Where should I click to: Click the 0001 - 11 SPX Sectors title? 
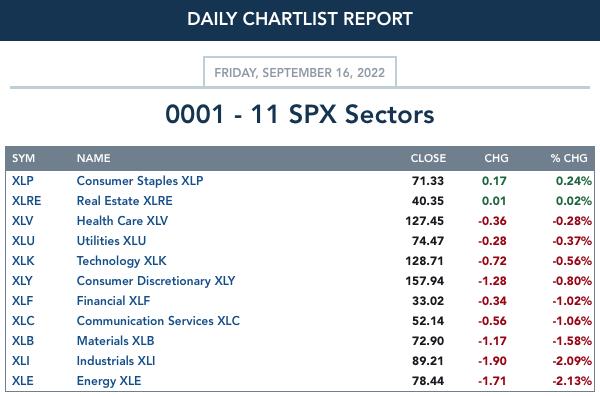300,114
